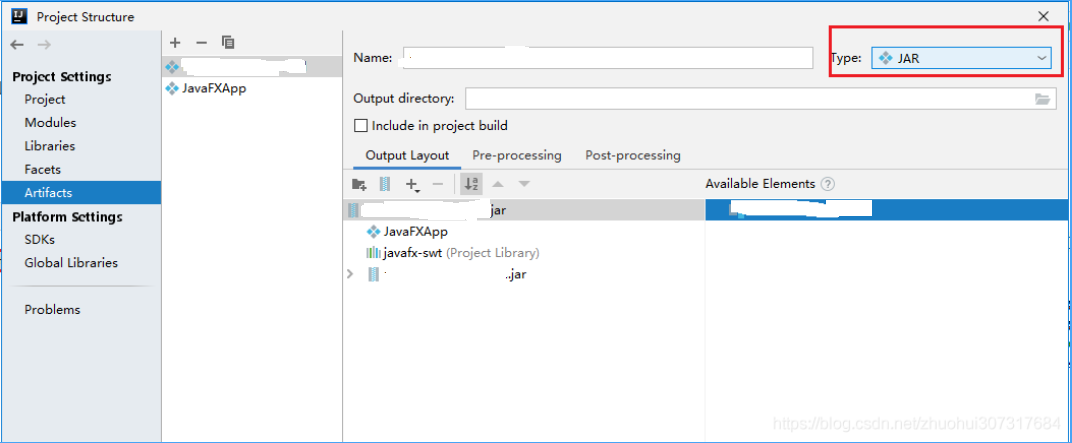Open SDKs platform settings
The width and height of the screenshot is (1072, 443).
pyautogui.click(x=40, y=240)
